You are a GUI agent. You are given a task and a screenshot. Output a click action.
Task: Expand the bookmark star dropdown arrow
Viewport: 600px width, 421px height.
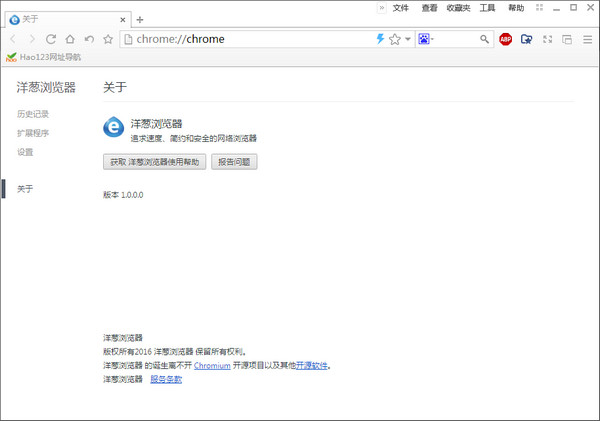point(408,39)
